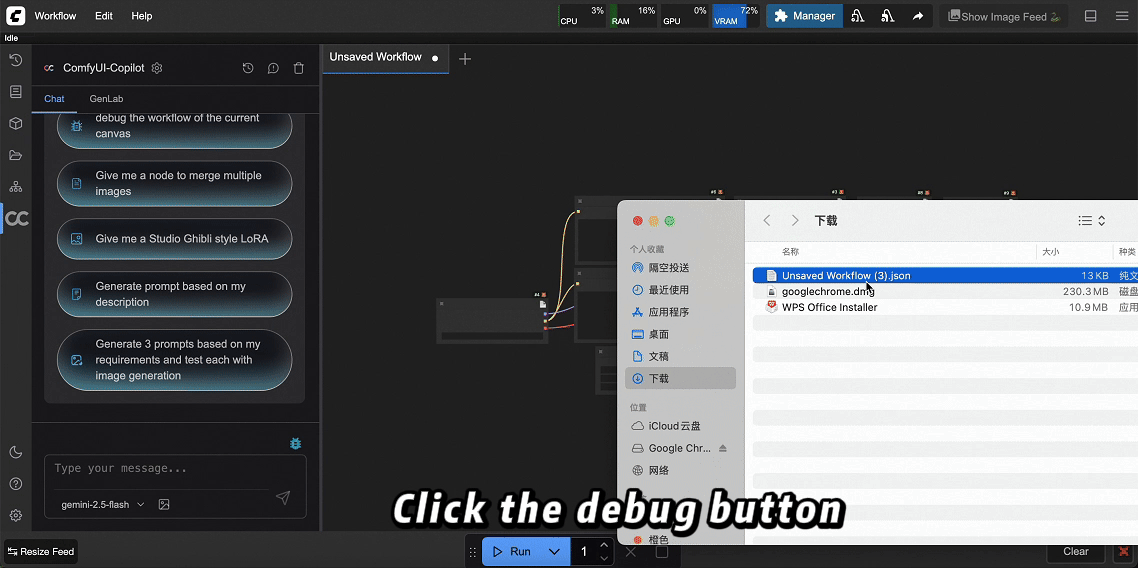Screen dimensions: 1138x568
Task: Toggle dark theme with the moon icon
Action: coord(15,452)
